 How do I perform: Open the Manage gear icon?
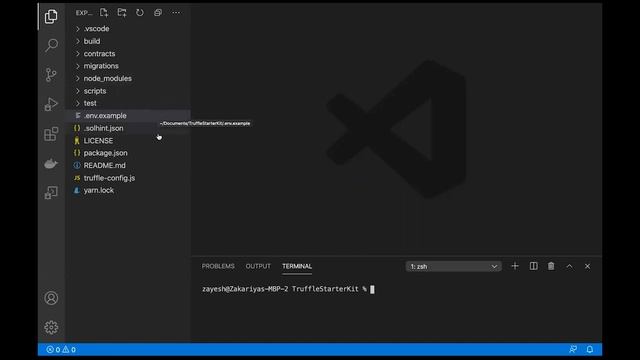tap(51, 327)
